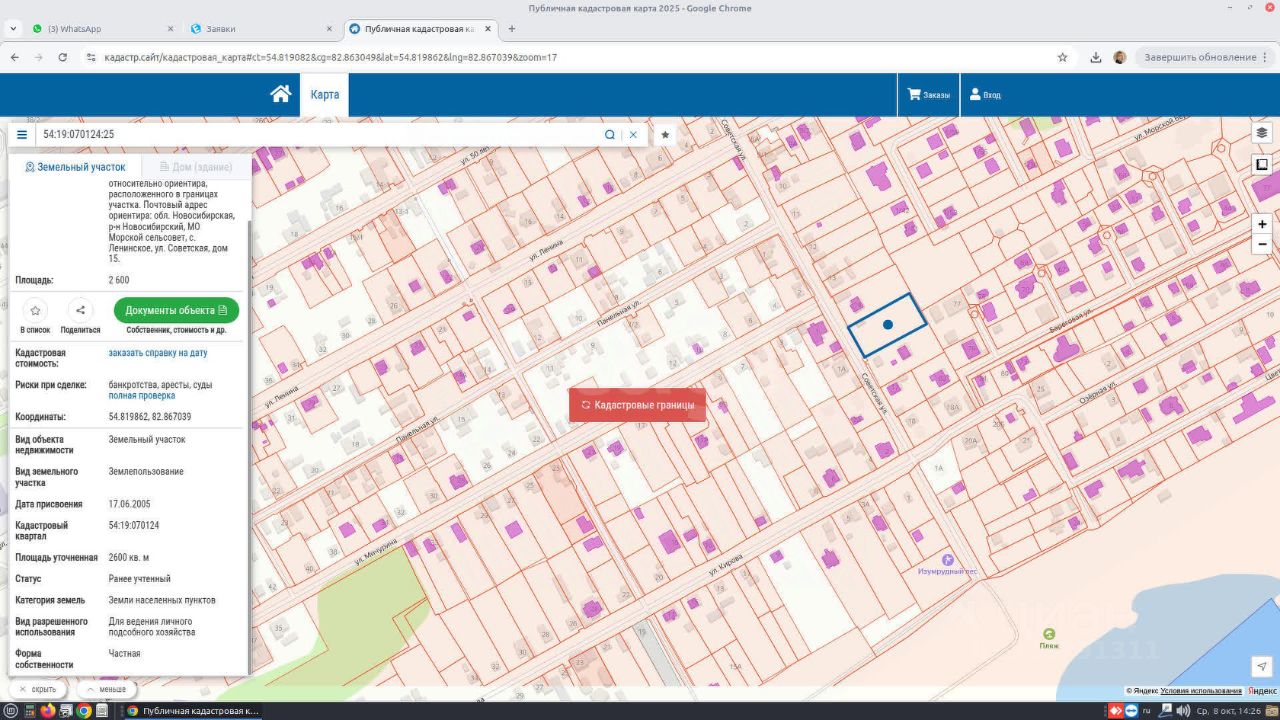
Task: Click the Категория земель value Земли населенных пунктов
Action: click(x=162, y=600)
